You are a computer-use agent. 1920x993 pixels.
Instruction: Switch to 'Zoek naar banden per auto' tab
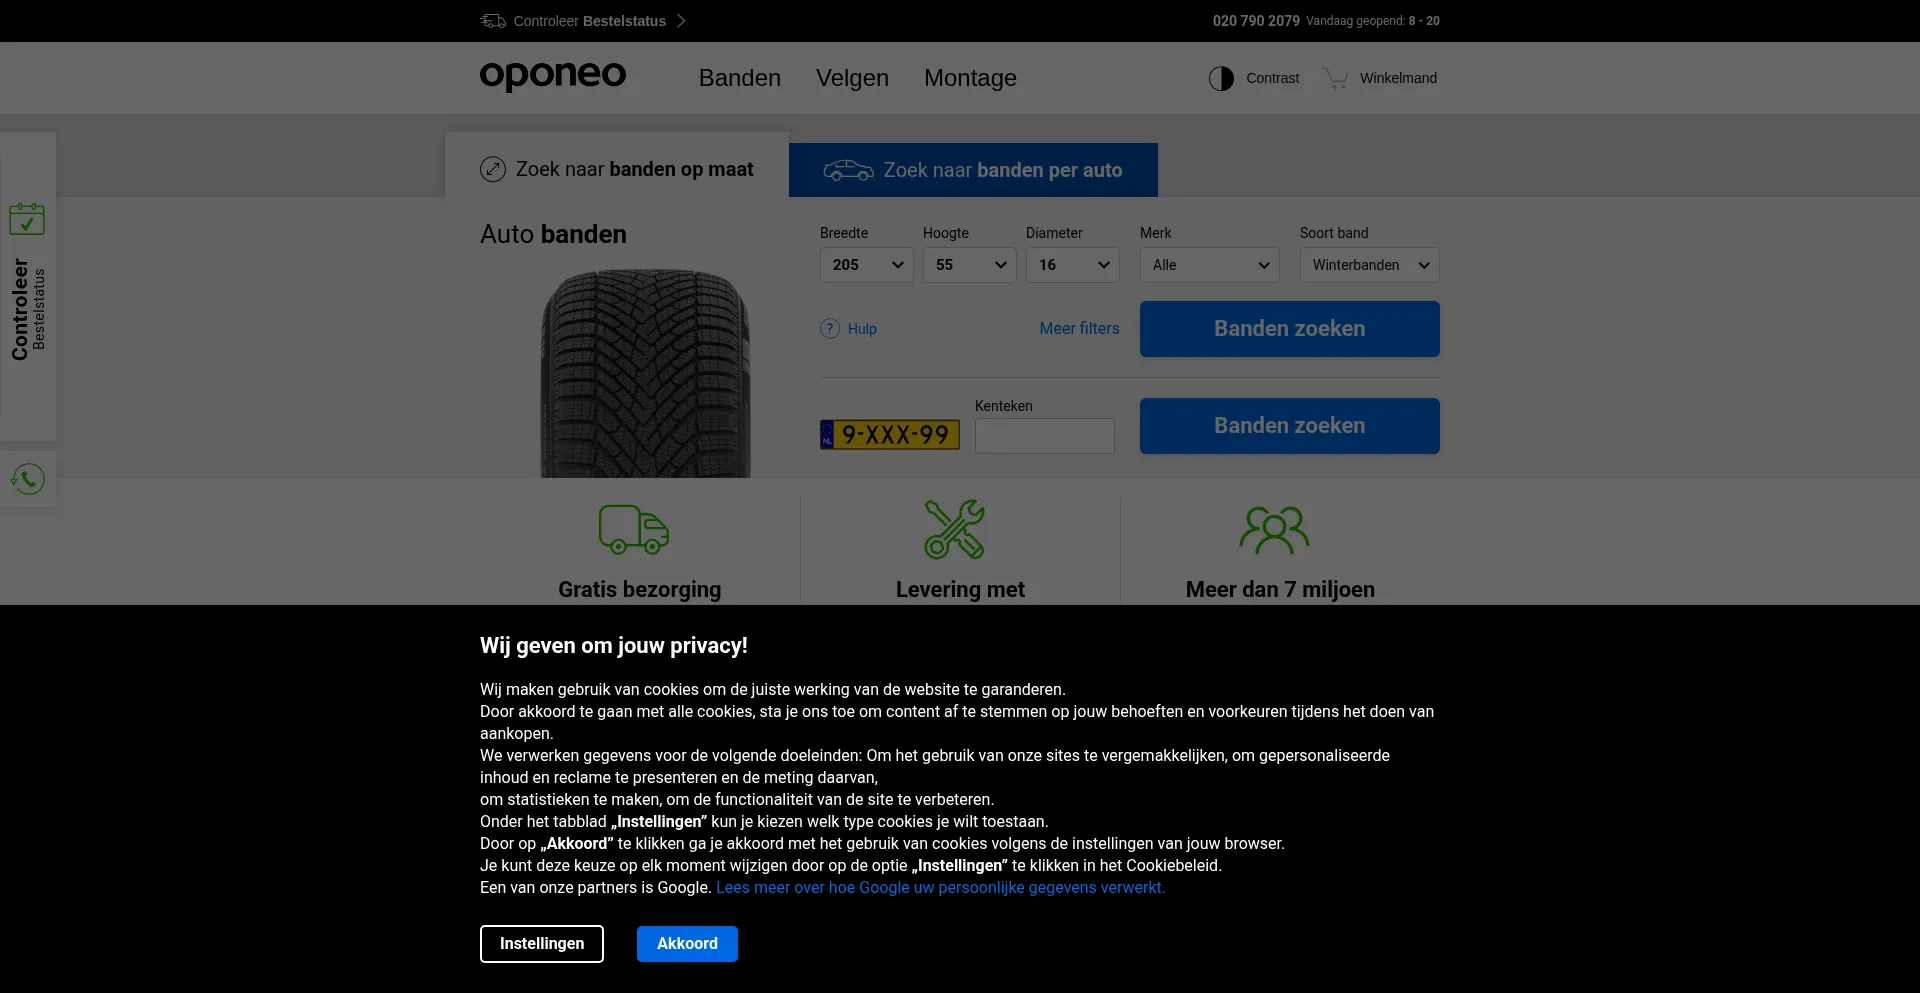coord(973,170)
